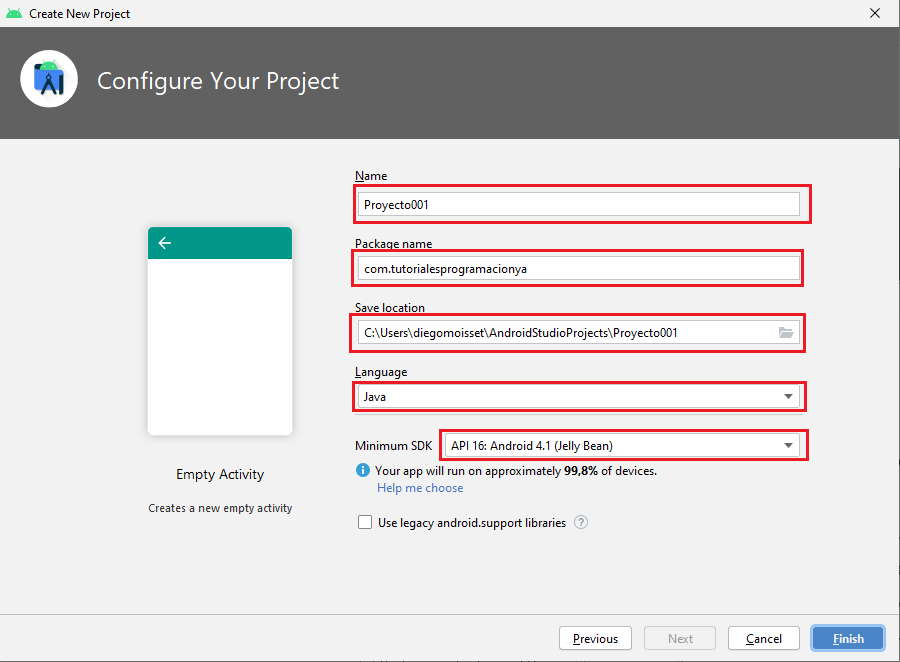
Task: Click the Empty Activity preview thumbnail
Action: click(220, 331)
